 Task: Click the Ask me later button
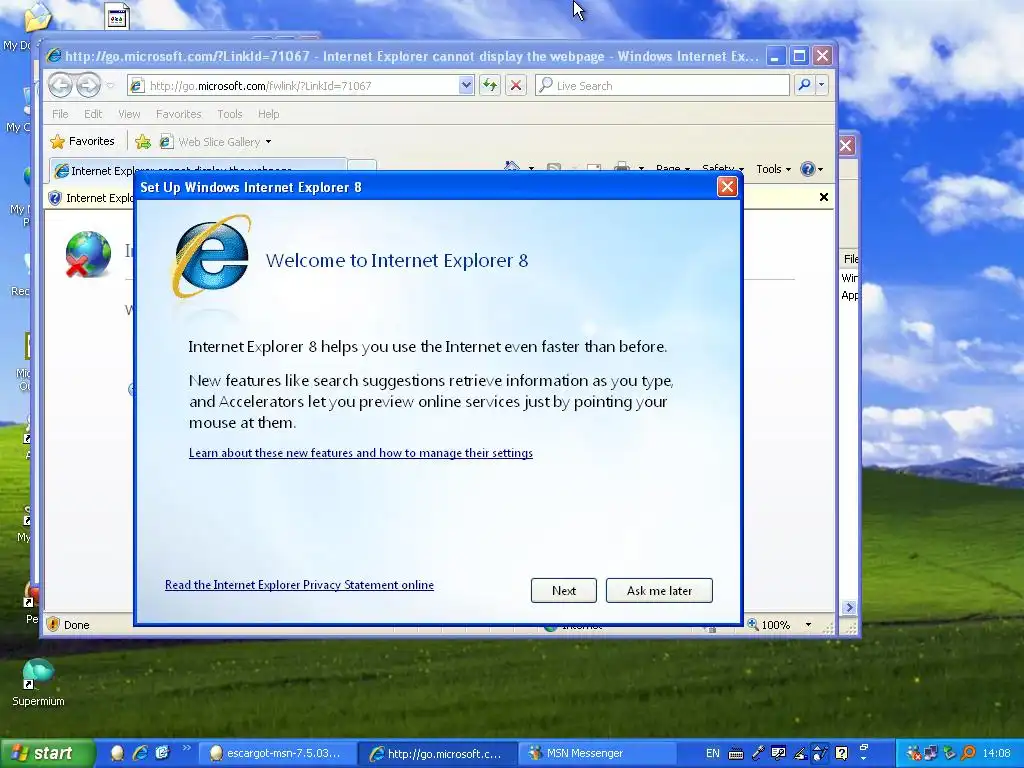click(659, 590)
